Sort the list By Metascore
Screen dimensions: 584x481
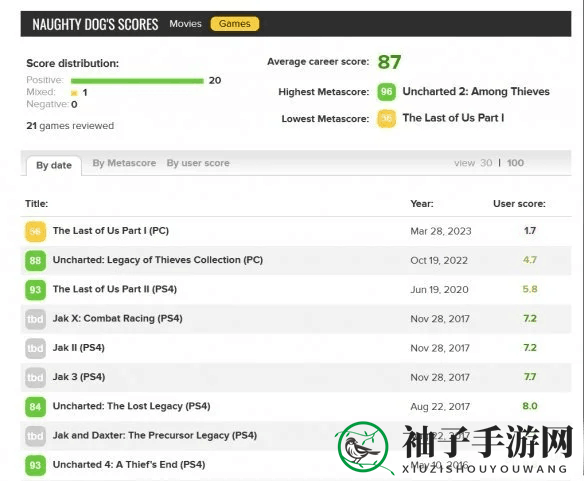[124, 163]
